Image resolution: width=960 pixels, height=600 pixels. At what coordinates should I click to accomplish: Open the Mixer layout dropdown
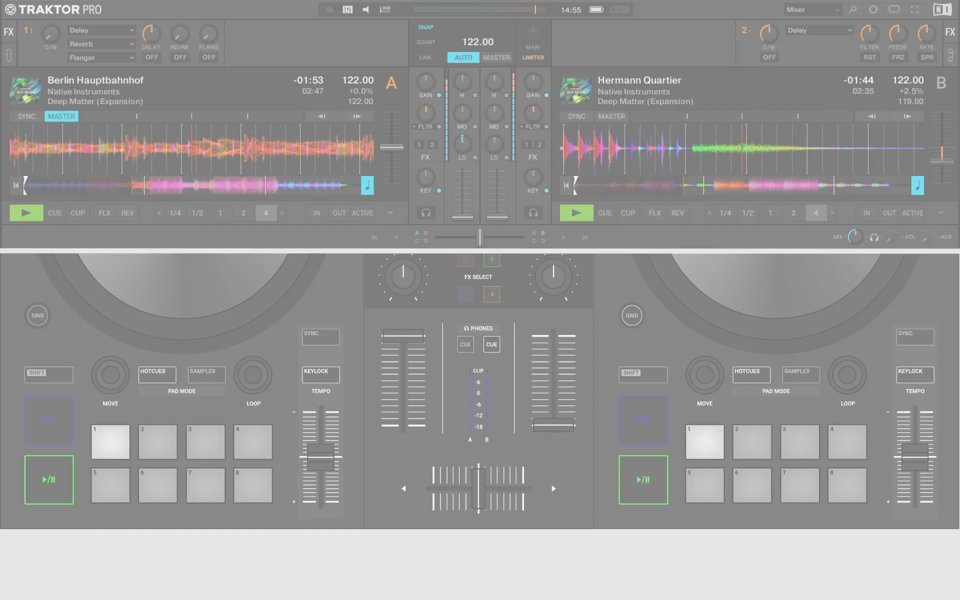(x=813, y=10)
